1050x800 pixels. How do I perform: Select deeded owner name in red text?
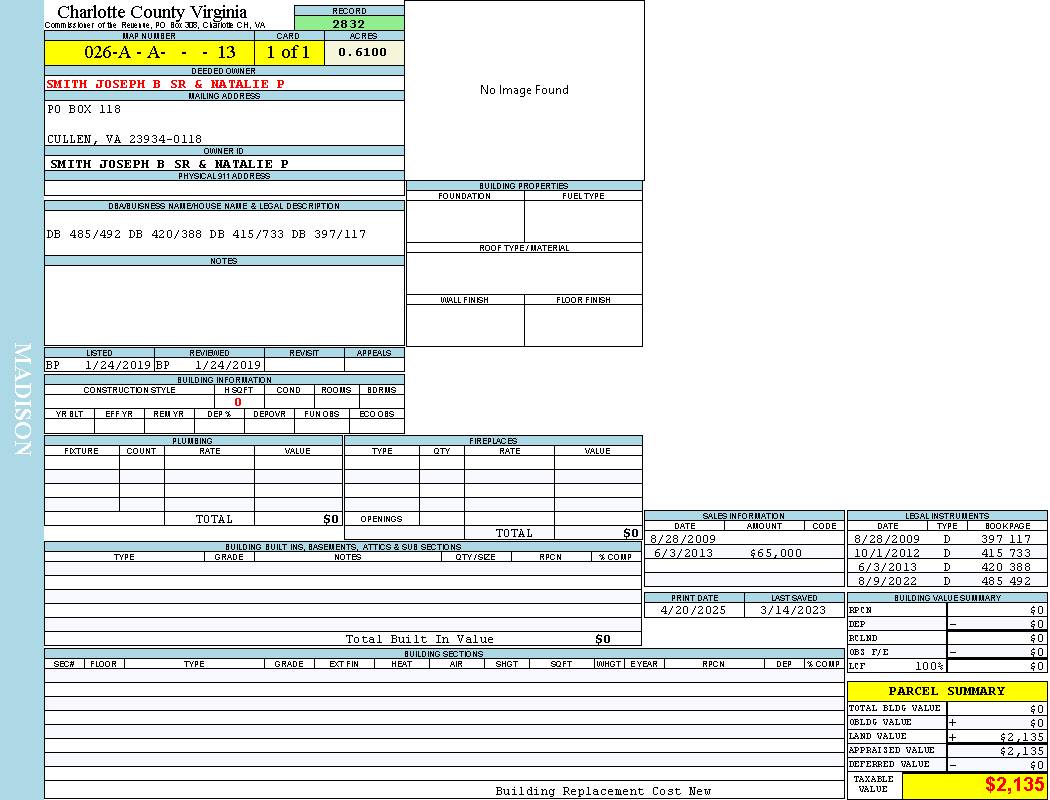tap(166, 84)
